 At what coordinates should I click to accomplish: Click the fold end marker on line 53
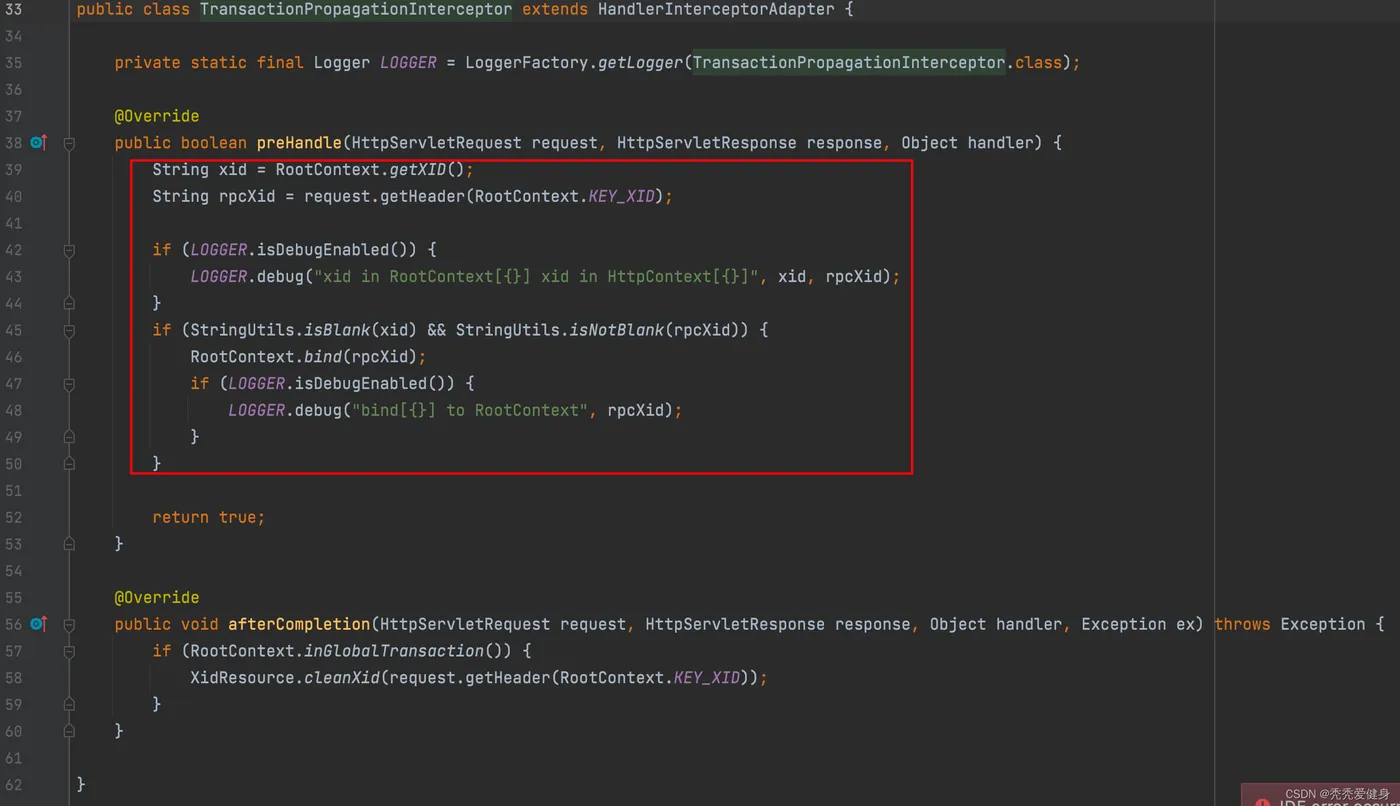pyautogui.click(x=69, y=544)
